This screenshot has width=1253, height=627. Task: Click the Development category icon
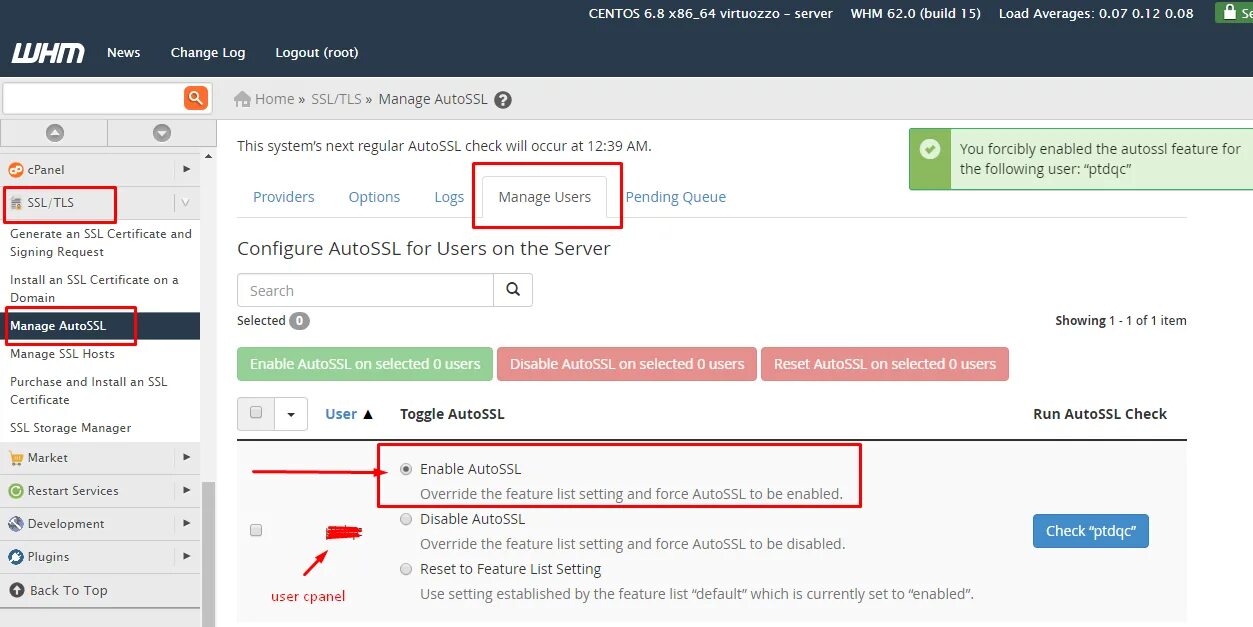[16, 524]
